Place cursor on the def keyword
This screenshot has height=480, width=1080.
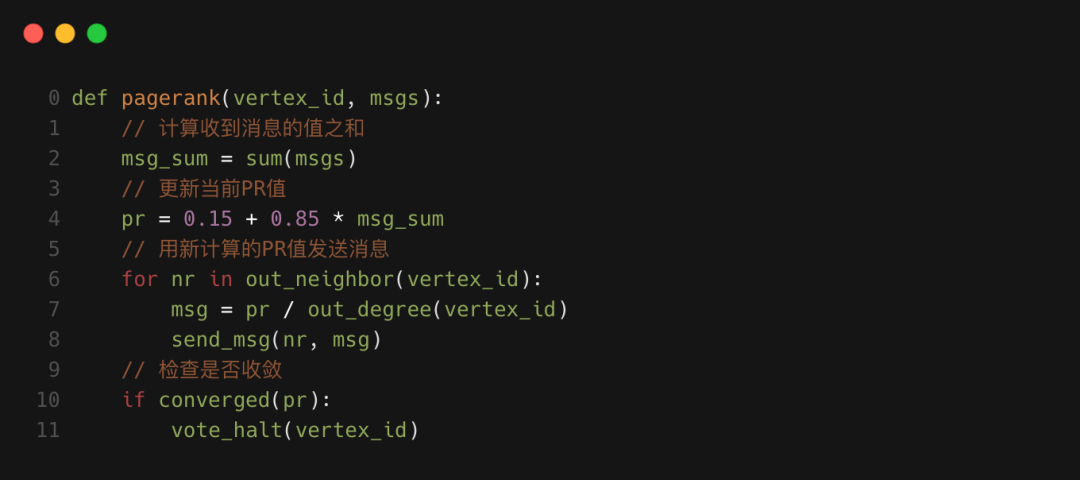point(90,98)
